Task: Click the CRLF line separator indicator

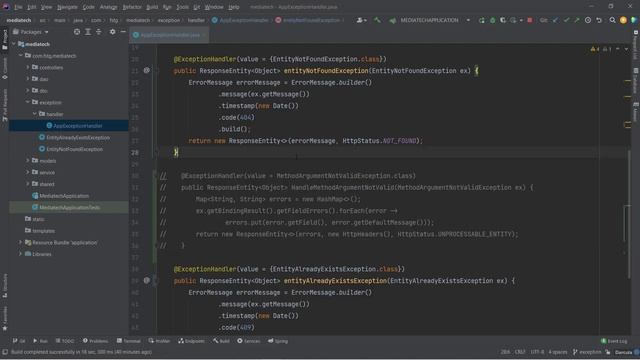Action: point(520,352)
